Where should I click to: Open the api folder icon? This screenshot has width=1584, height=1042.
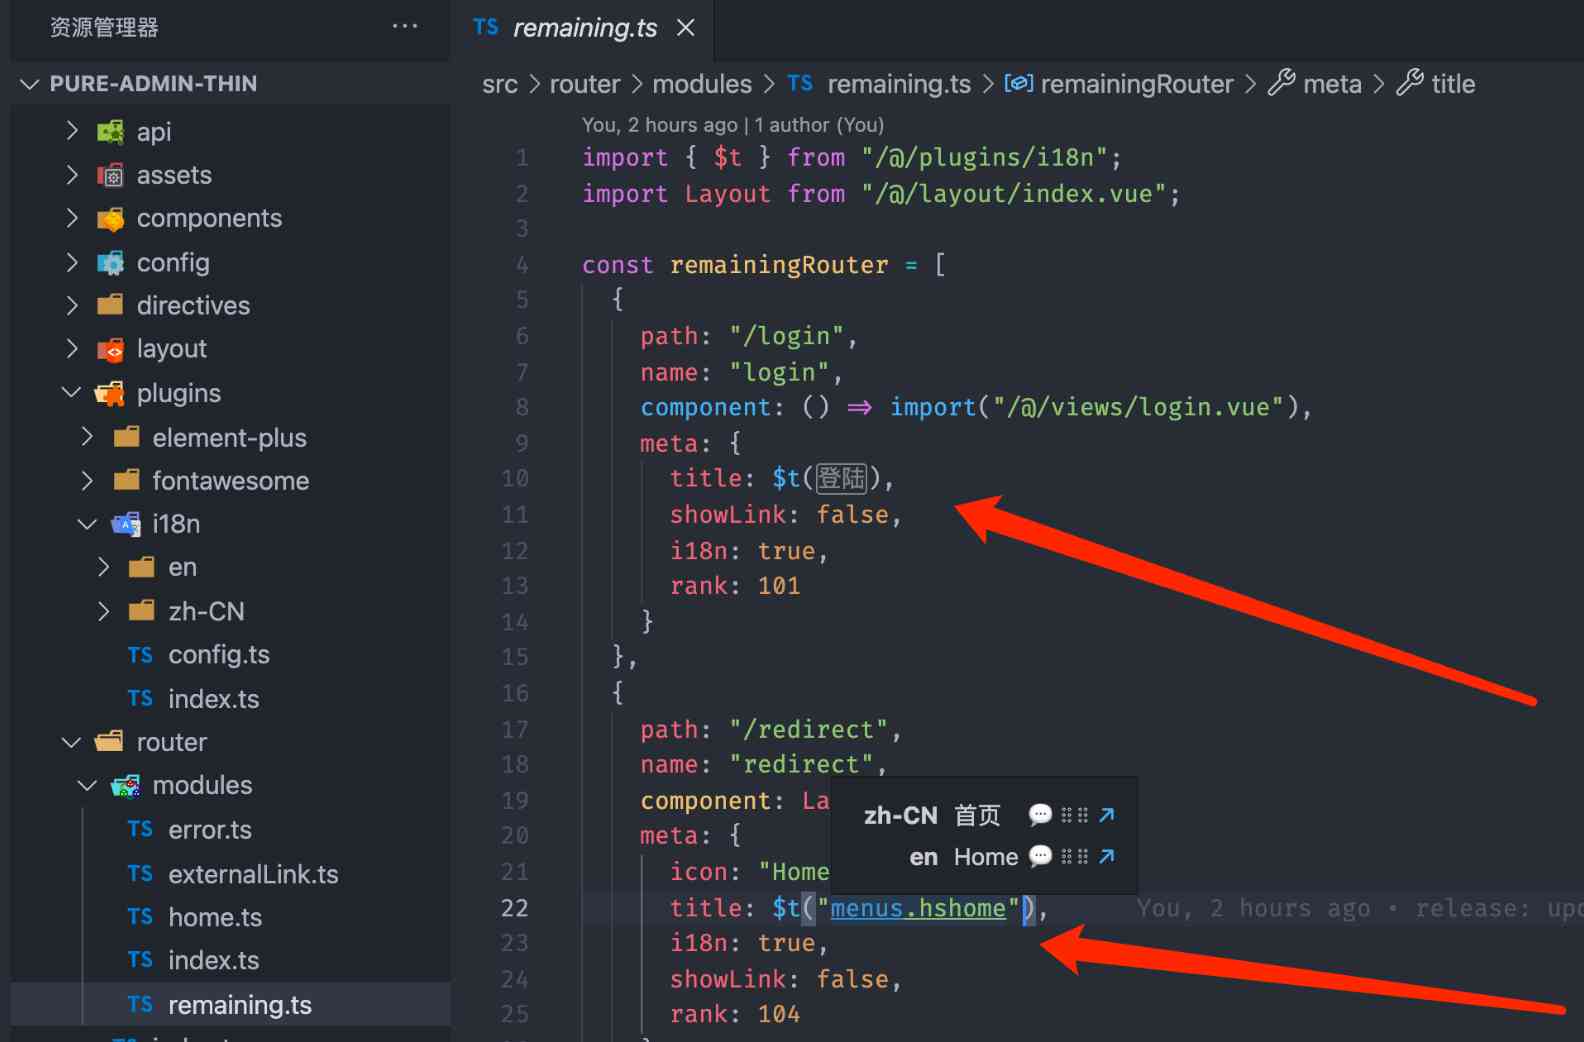click(110, 132)
